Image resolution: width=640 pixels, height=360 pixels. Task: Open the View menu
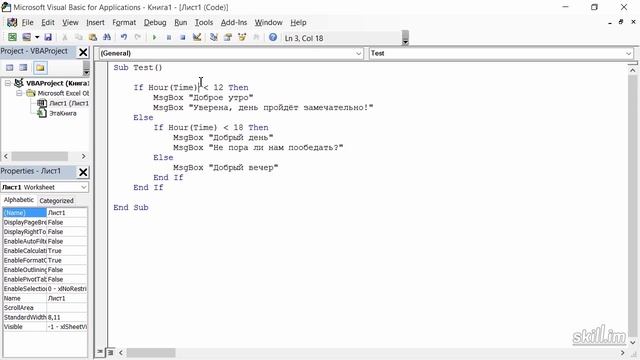[70, 22]
